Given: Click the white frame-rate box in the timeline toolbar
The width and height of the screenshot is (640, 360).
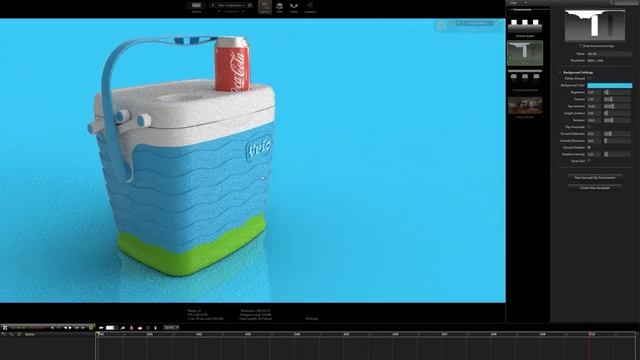Looking at the screenshot, I should tap(110, 327).
